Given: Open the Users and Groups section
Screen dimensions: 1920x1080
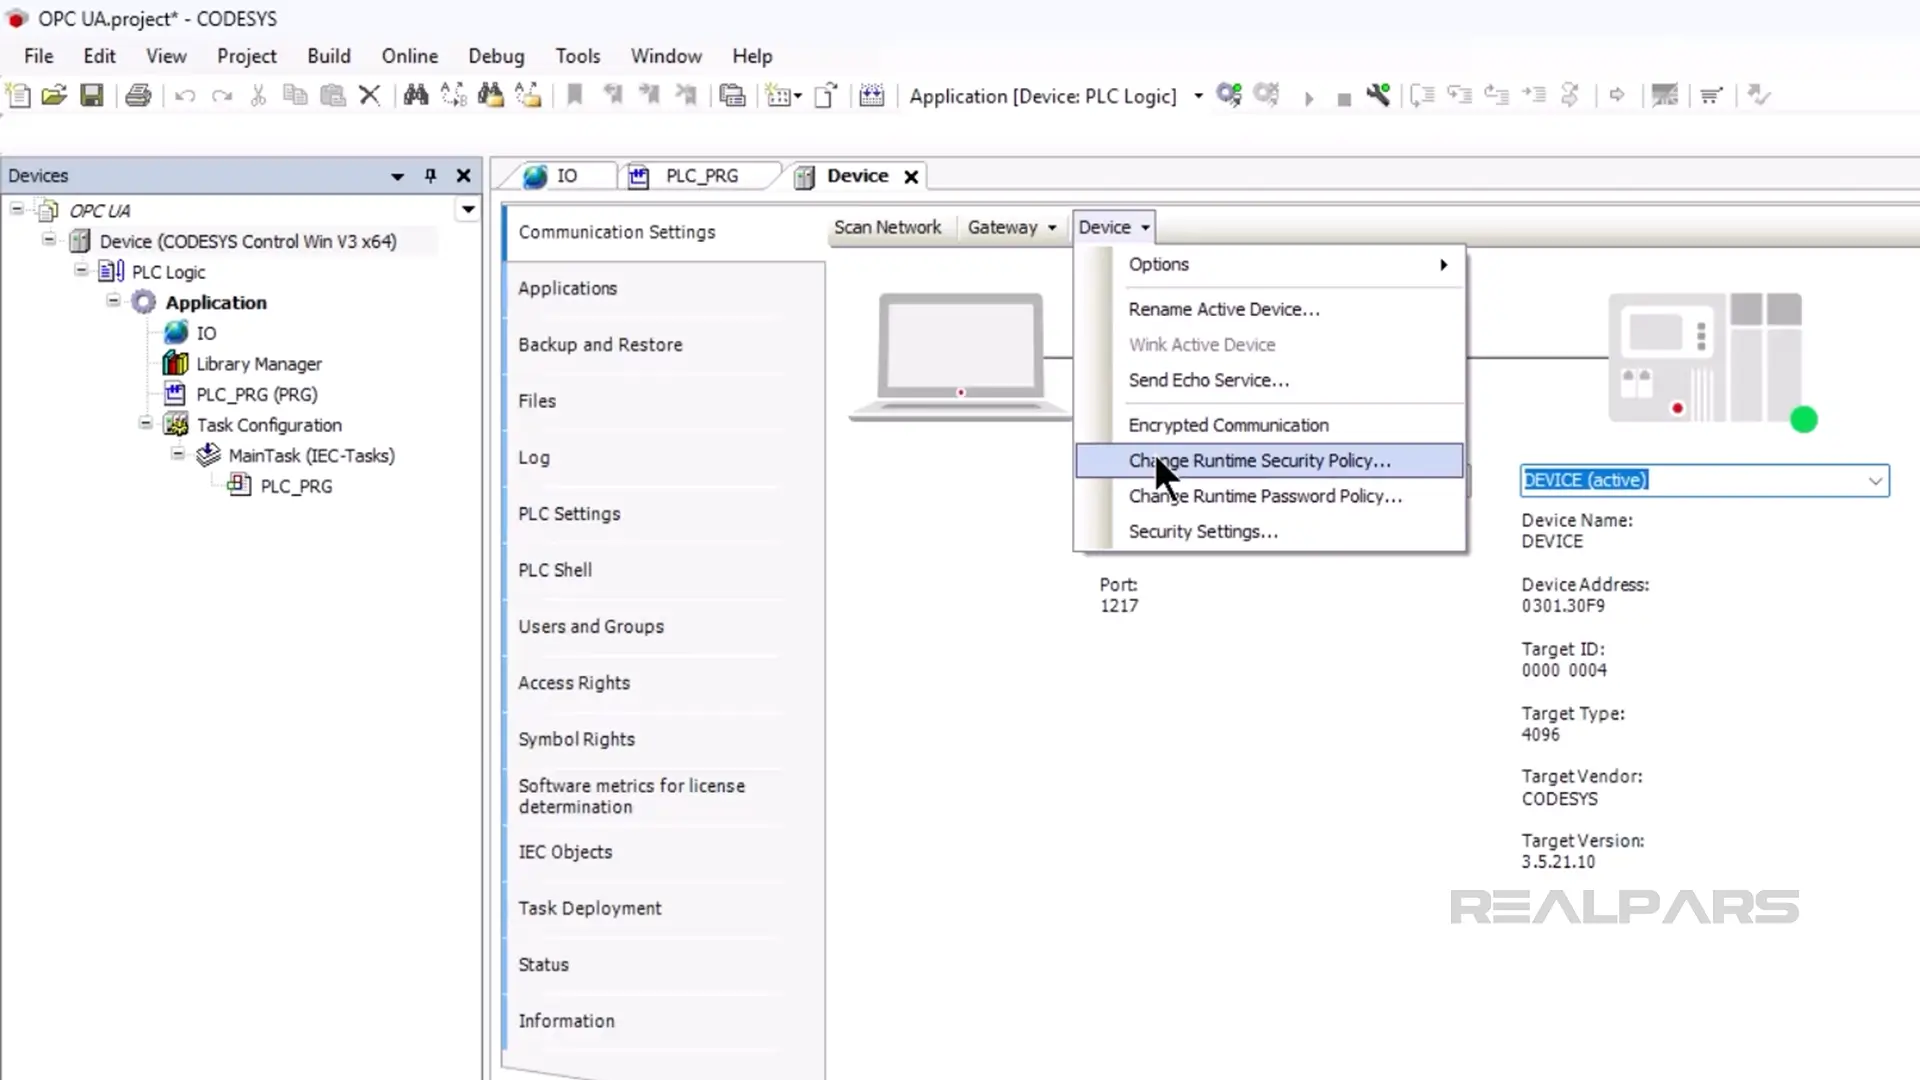Looking at the screenshot, I should [x=590, y=627].
